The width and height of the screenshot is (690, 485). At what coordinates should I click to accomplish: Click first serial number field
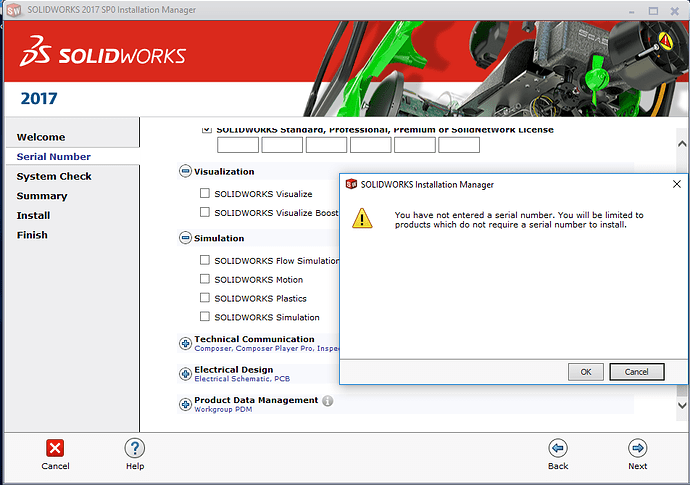[238, 145]
